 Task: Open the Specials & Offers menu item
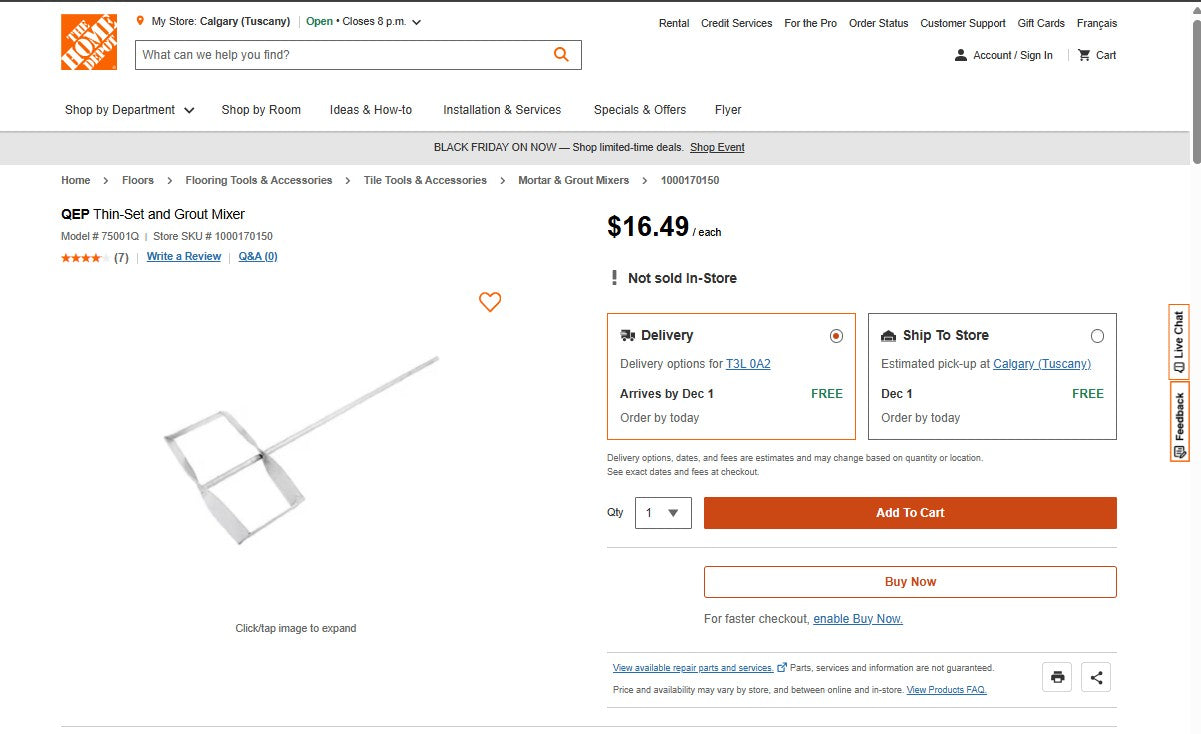point(640,110)
